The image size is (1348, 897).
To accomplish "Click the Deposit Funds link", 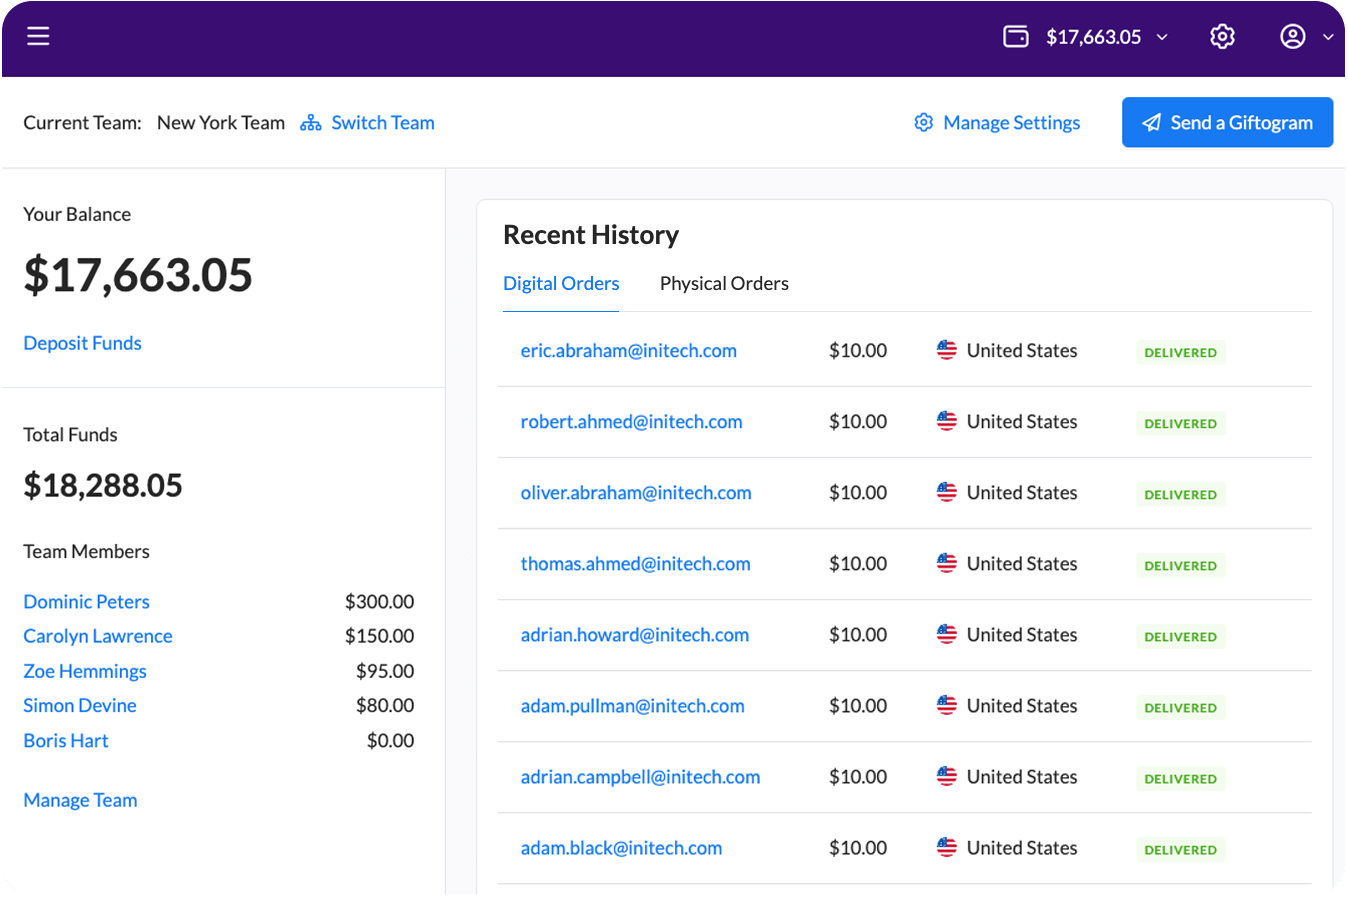I will (82, 343).
